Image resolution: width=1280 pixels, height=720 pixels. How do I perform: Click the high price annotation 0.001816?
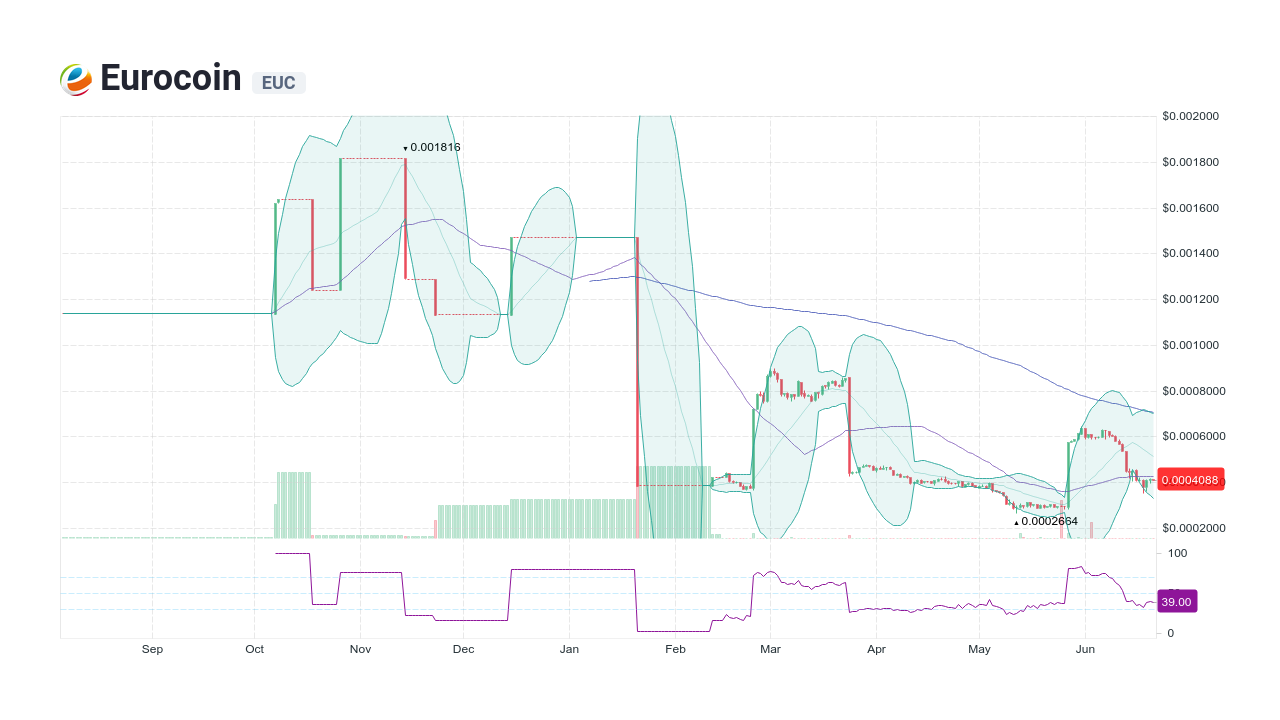[432, 147]
